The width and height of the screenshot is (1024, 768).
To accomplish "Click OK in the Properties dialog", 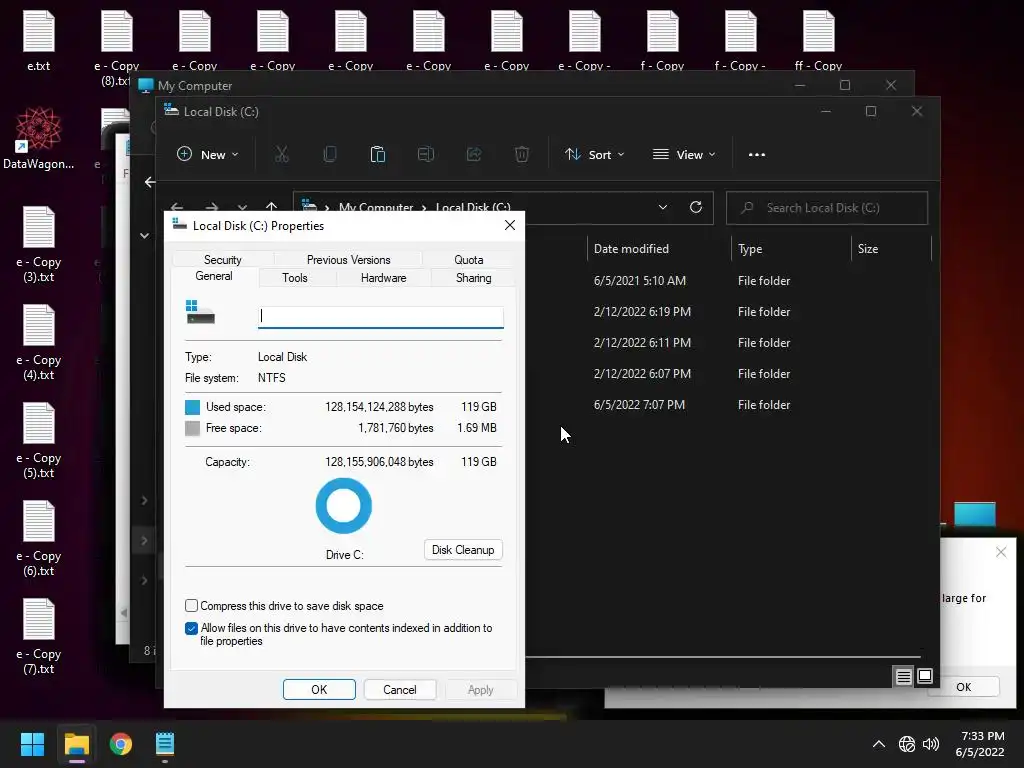I will click(319, 690).
